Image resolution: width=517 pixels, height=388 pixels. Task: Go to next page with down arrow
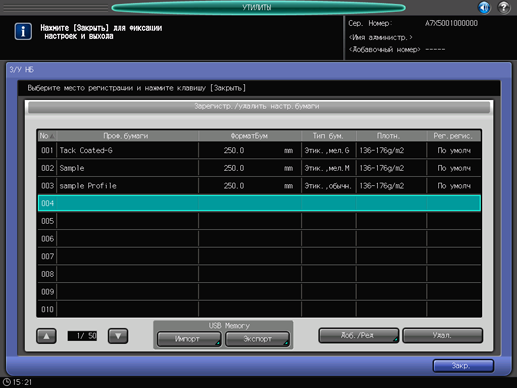coord(118,336)
